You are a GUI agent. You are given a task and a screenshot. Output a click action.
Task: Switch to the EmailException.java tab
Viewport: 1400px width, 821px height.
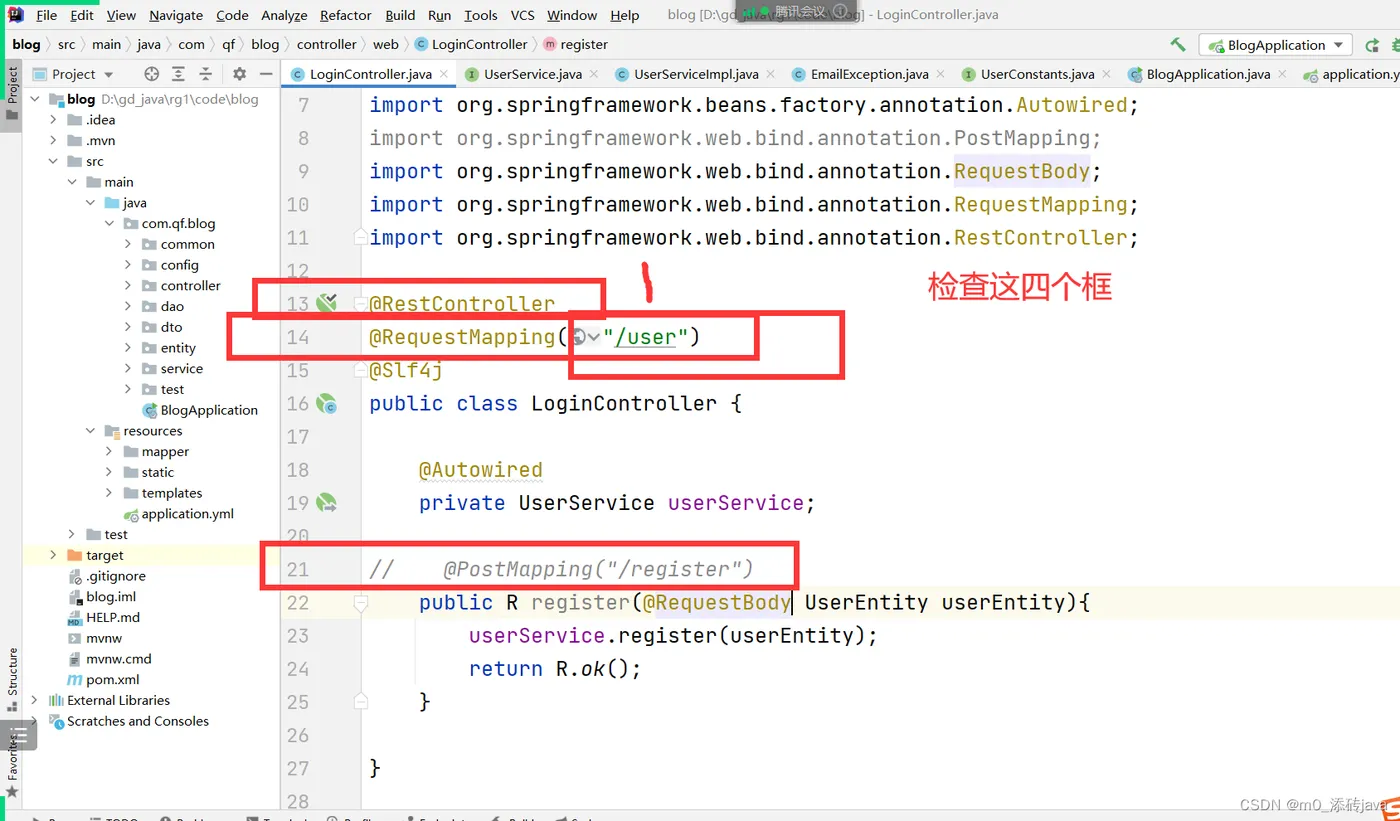click(x=869, y=74)
